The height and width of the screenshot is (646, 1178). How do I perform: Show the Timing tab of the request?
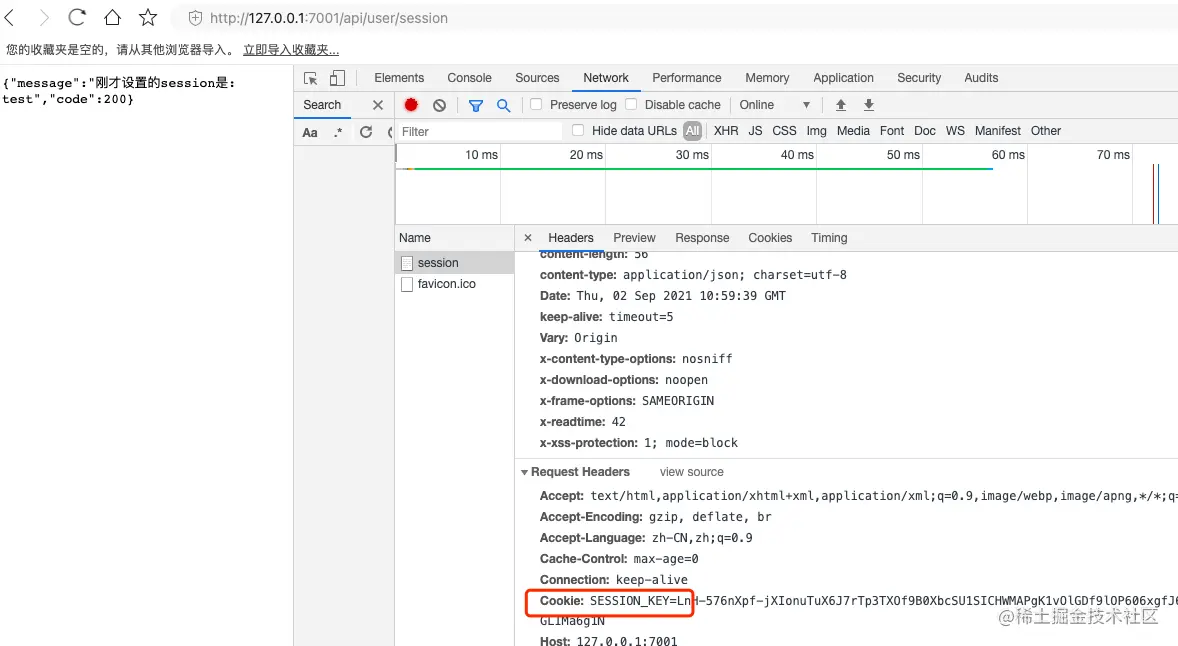click(829, 237)
